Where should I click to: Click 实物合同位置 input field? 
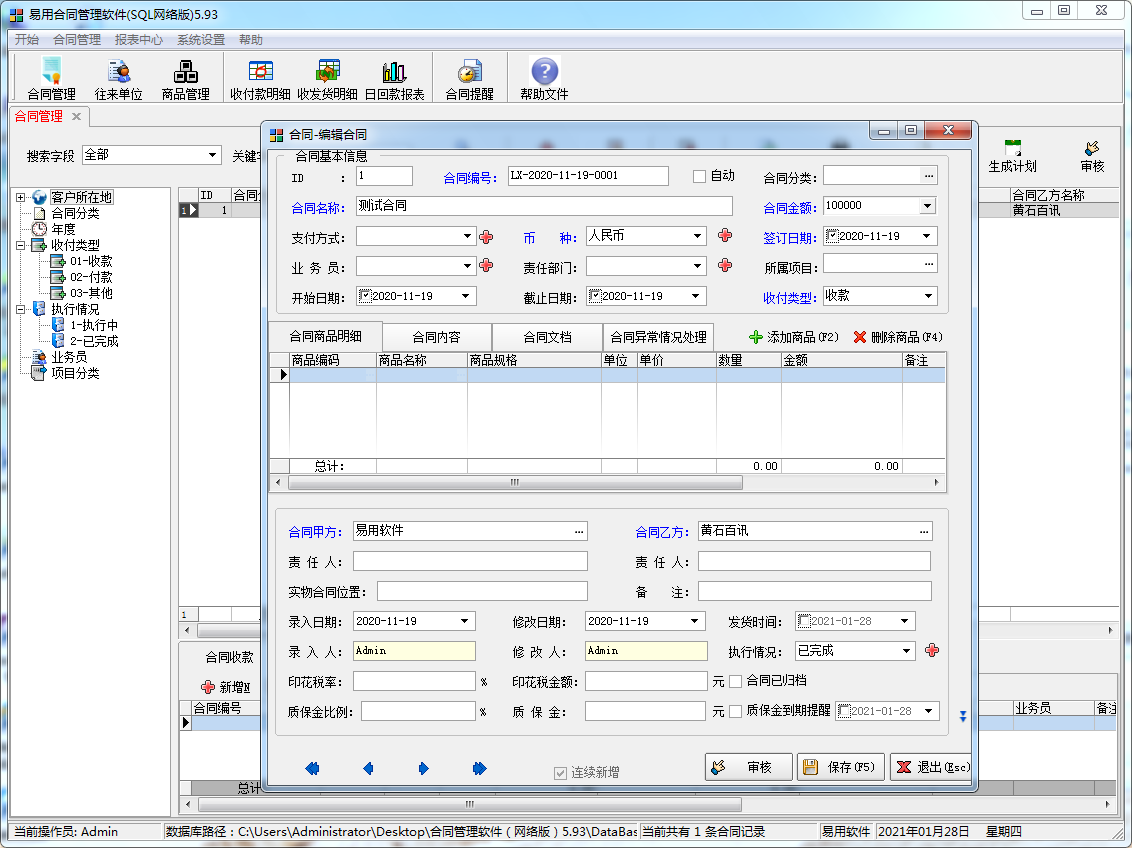482,592
